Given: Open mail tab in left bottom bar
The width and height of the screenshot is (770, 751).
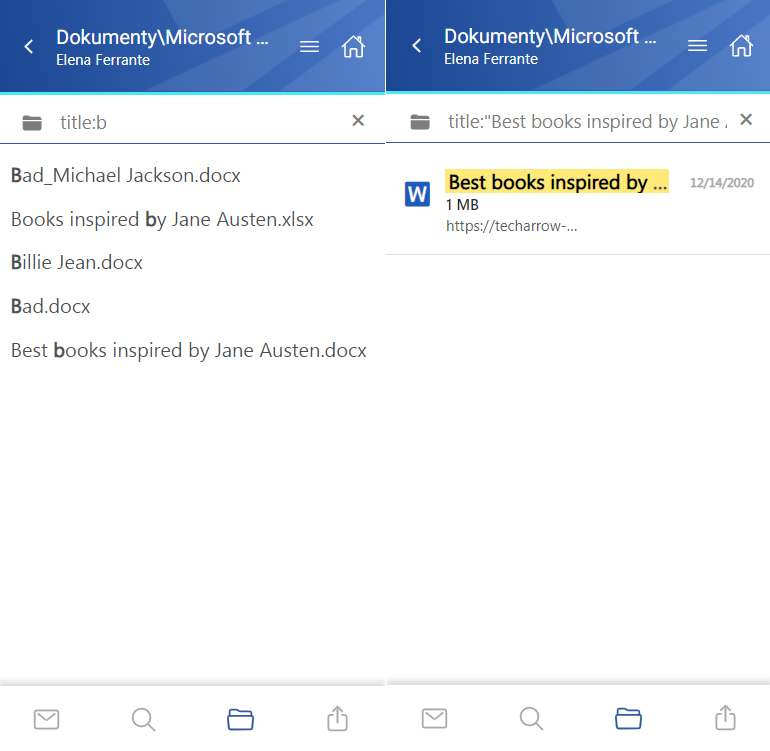Looking at the screenshot, I should click(47, 719).
